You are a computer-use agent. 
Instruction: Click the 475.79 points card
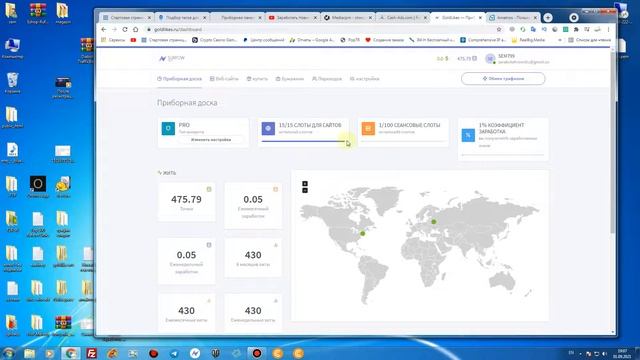[x=187, y=202]
